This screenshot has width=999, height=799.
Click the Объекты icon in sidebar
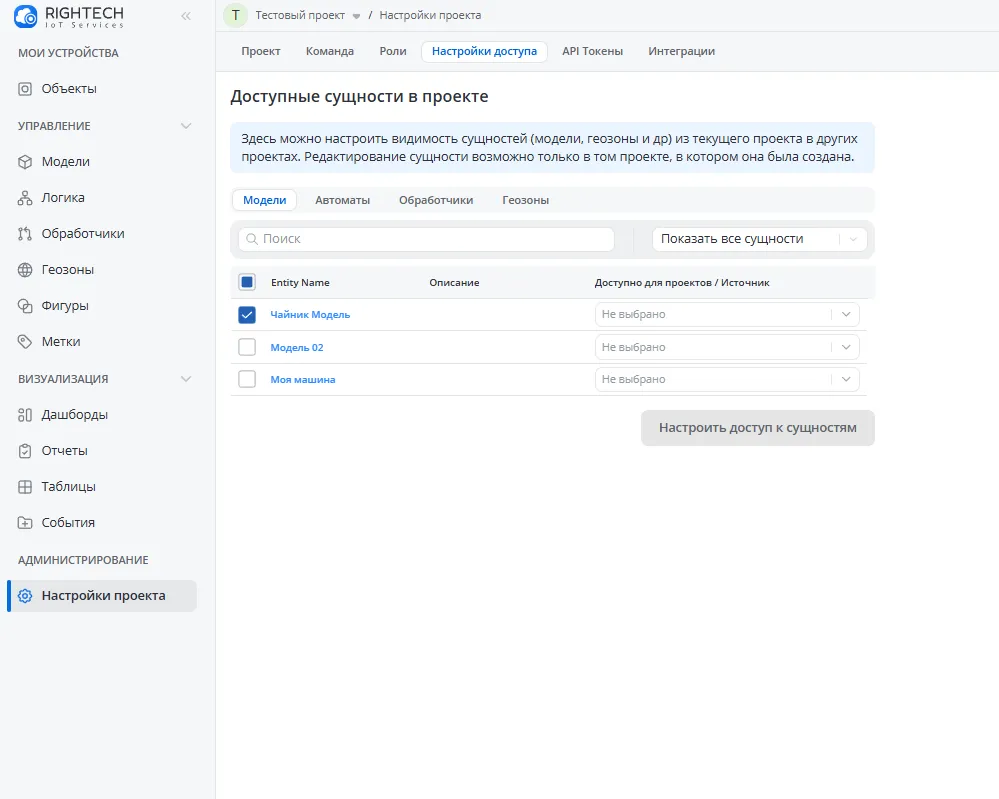point(26,89)
